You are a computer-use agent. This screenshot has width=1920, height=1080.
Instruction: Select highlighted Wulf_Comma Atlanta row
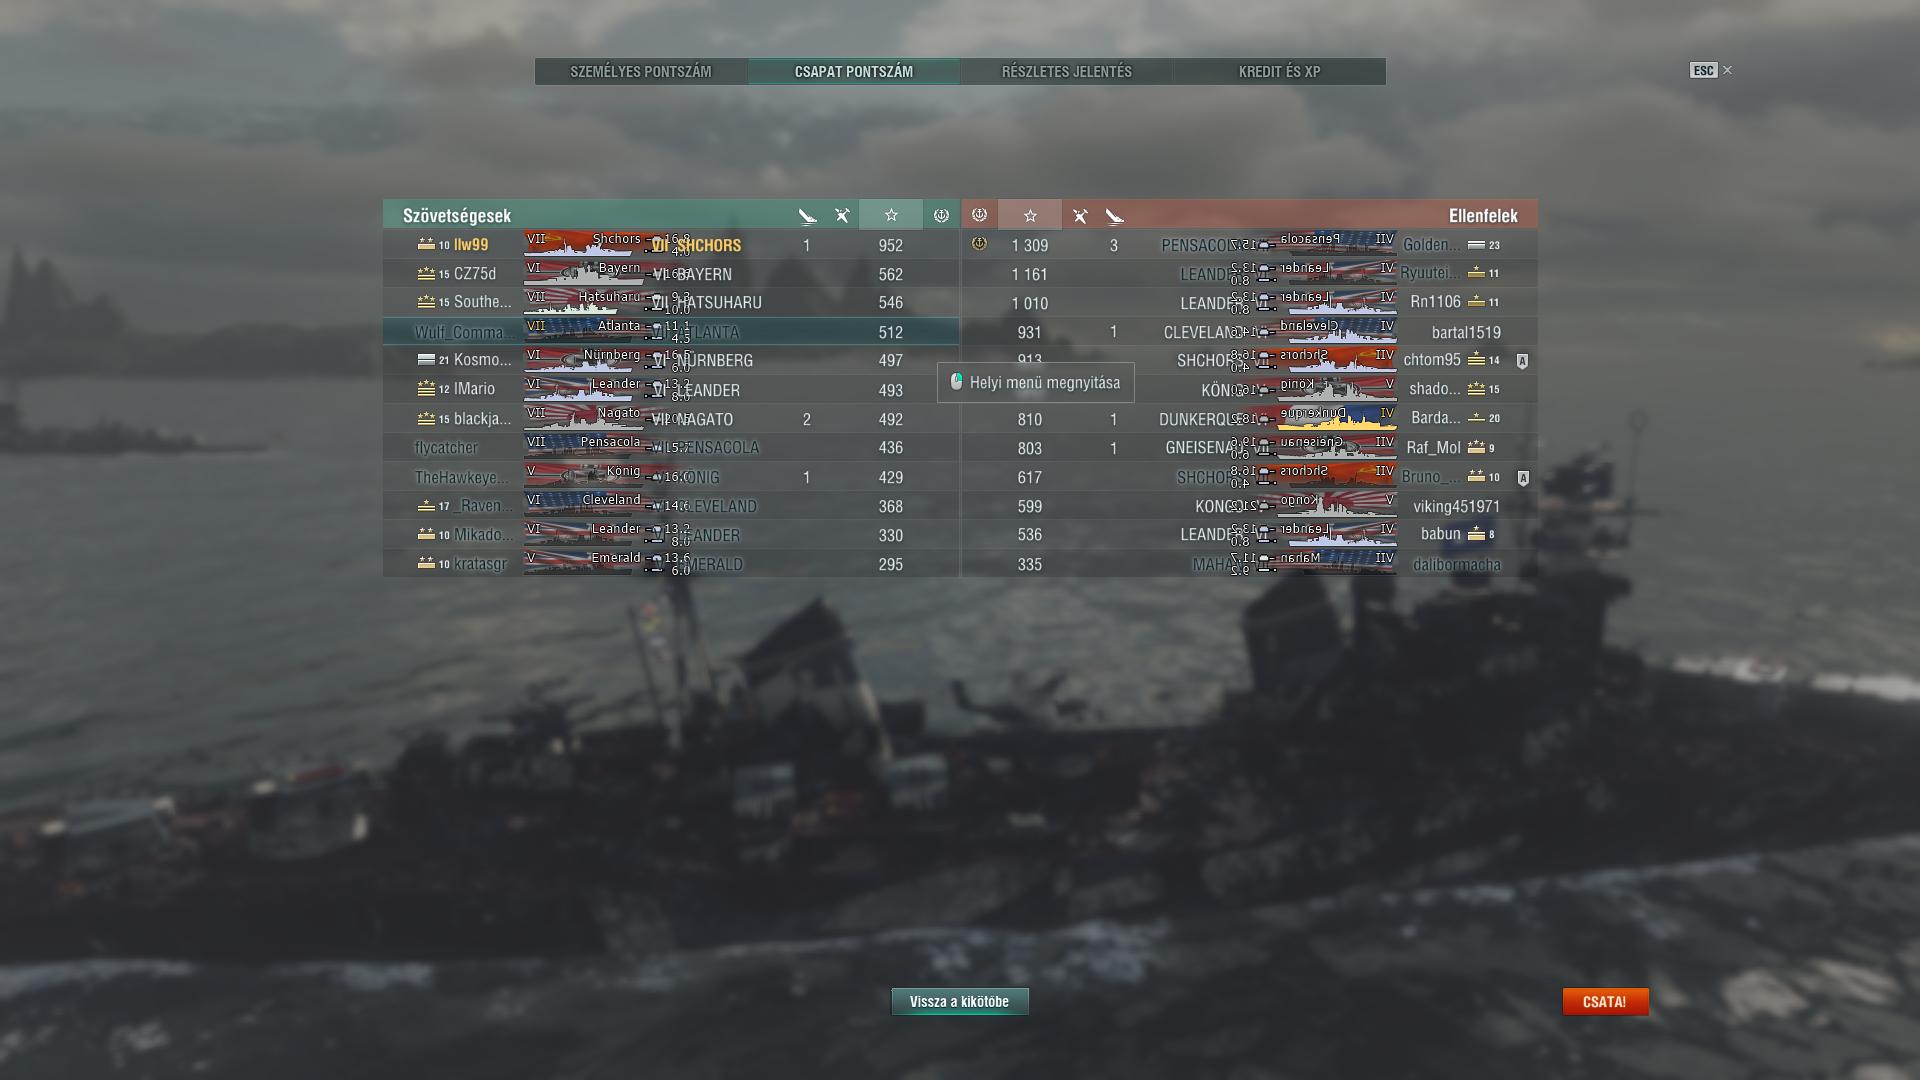point(671,332)
